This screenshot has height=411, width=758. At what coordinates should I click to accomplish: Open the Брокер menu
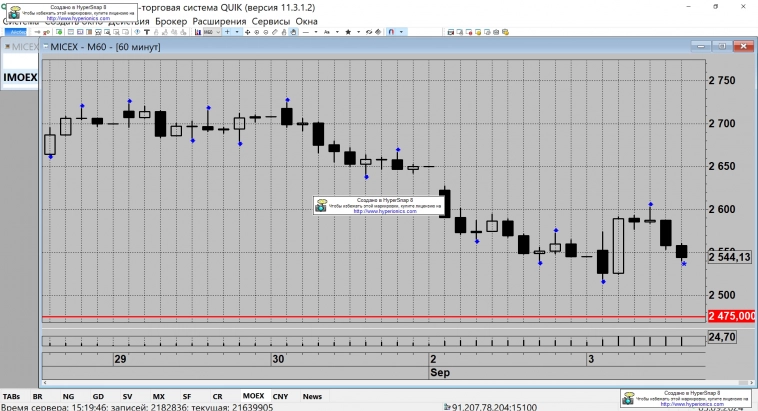171,21
